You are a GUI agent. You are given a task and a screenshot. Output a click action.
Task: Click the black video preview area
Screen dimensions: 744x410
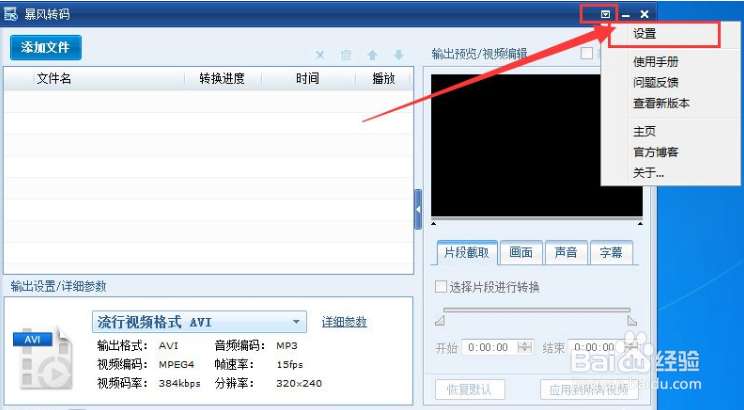537,145
